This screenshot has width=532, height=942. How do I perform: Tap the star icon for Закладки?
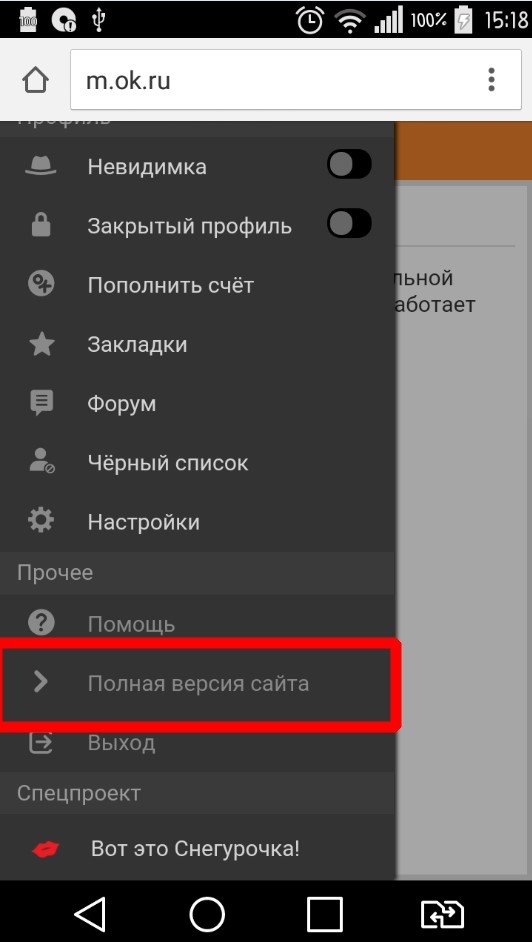41,344
